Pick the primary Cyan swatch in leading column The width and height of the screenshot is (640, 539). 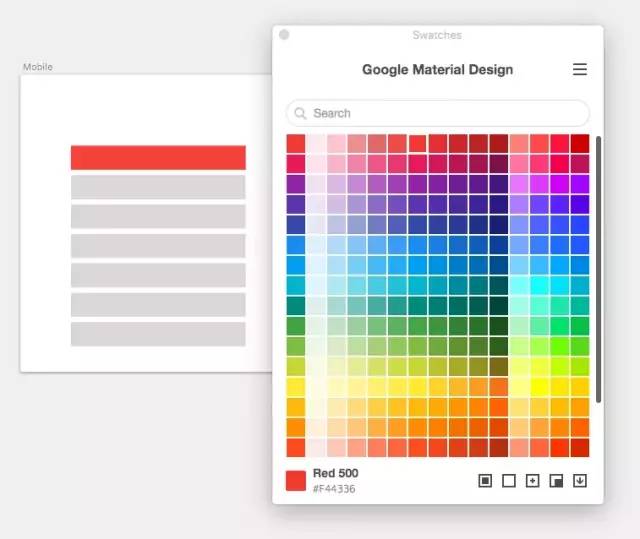coord(296,286)
